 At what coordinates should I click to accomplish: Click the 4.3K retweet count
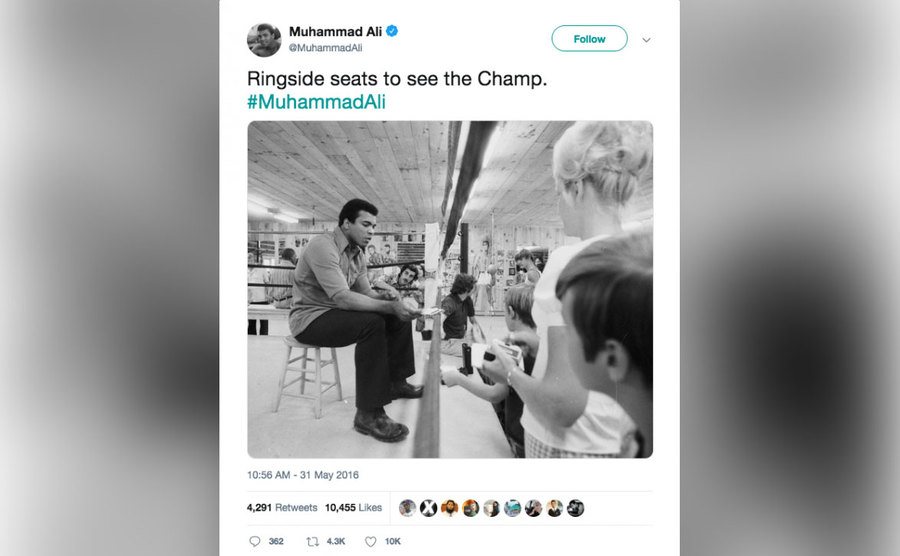336,541
